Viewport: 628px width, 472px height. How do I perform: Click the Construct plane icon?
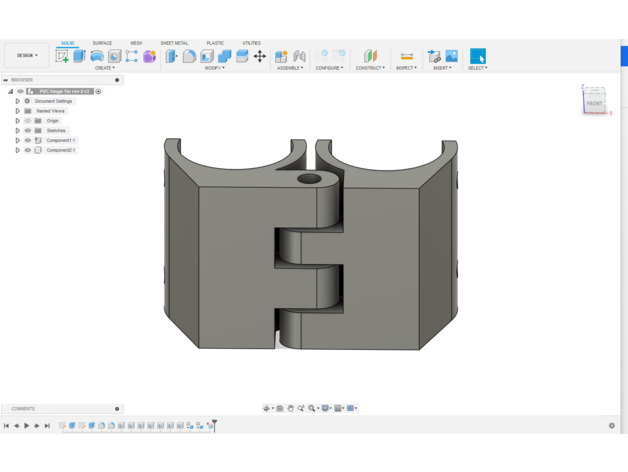370,57
